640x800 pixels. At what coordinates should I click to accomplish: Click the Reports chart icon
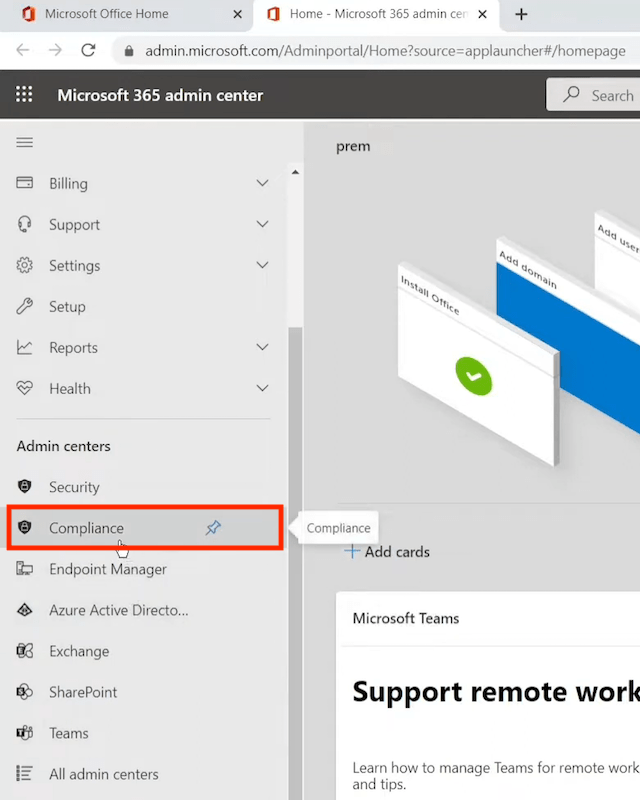point(24,347)
